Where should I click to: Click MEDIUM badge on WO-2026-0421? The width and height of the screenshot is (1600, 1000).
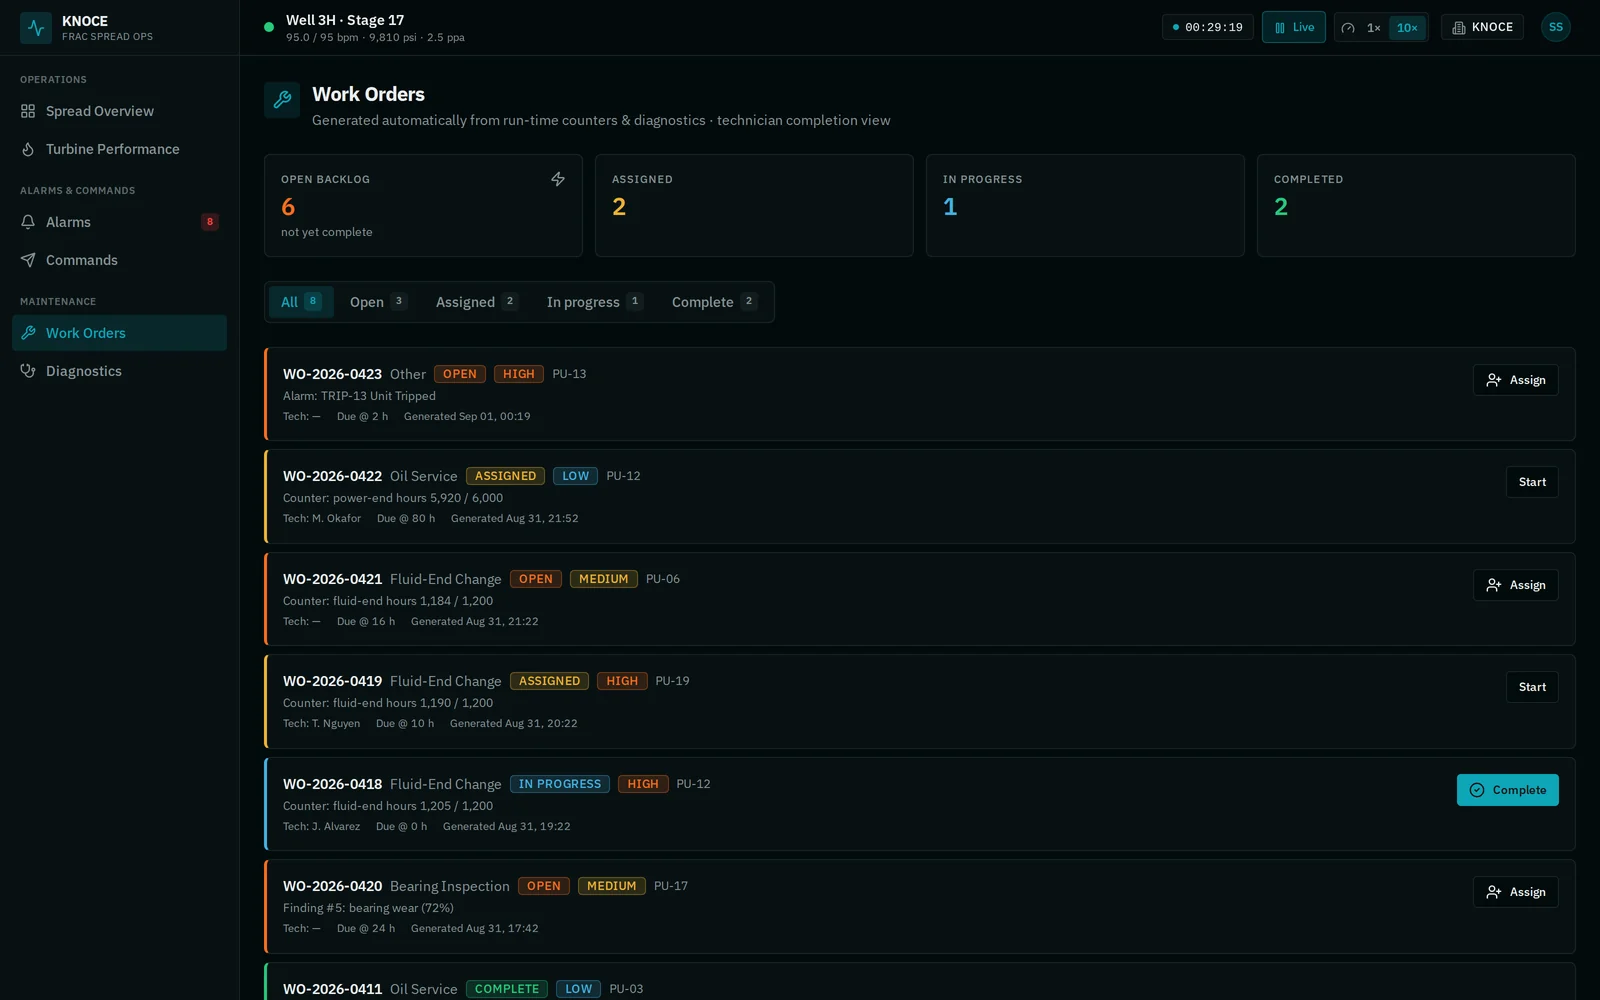click(x=604, y=579)
